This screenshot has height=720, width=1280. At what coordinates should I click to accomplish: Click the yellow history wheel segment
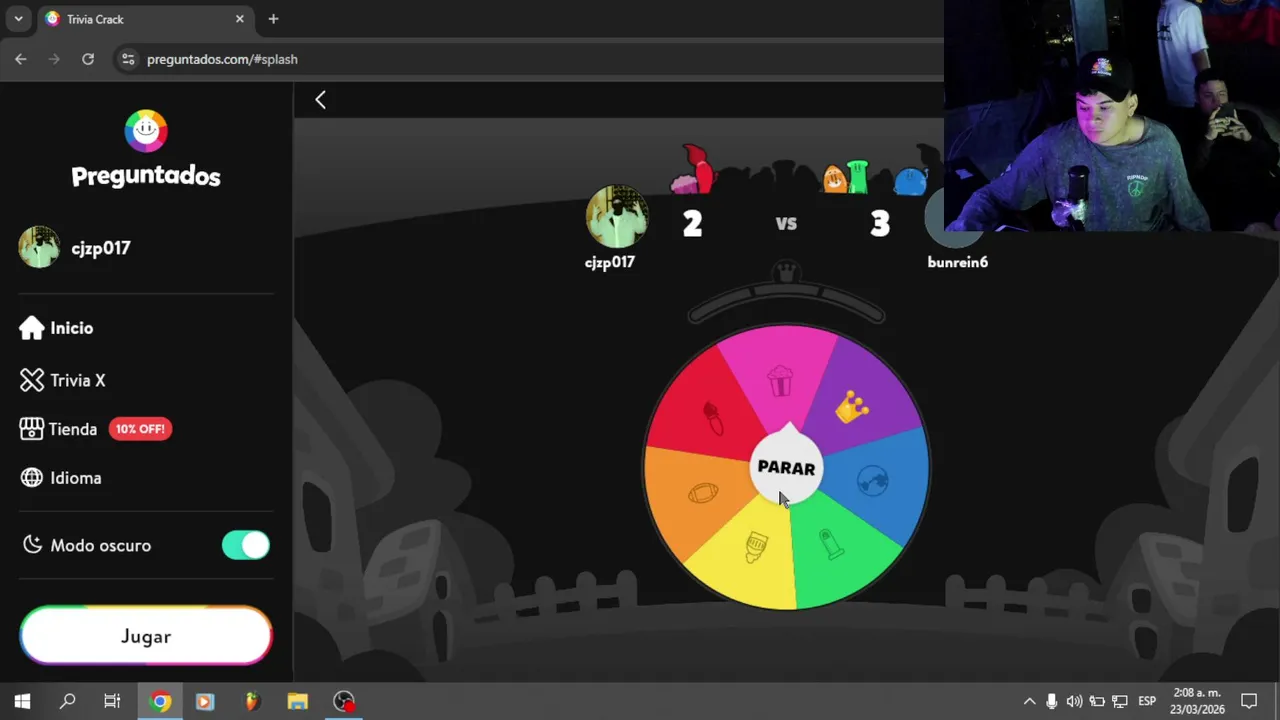pos(756,547)
